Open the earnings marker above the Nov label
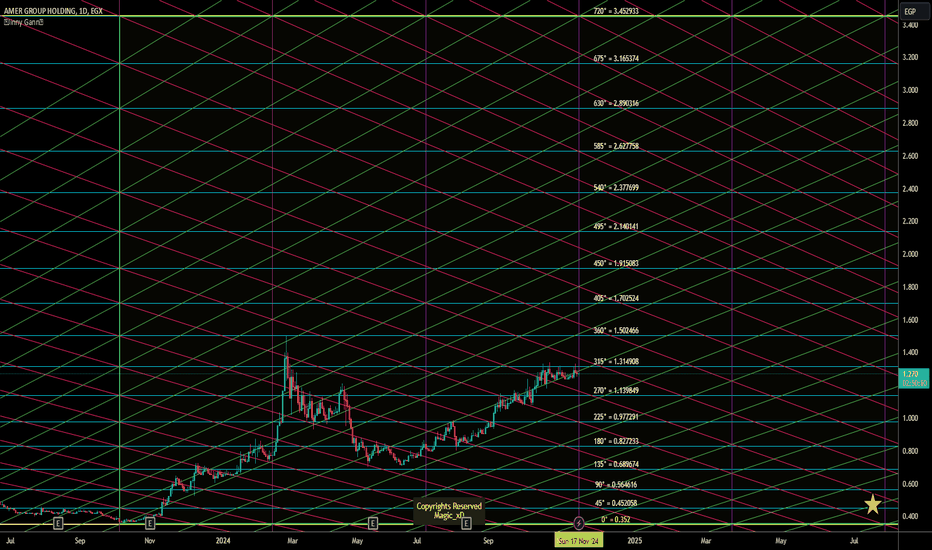This screenshot has width=932, height=550. click(x=150, y=523)
